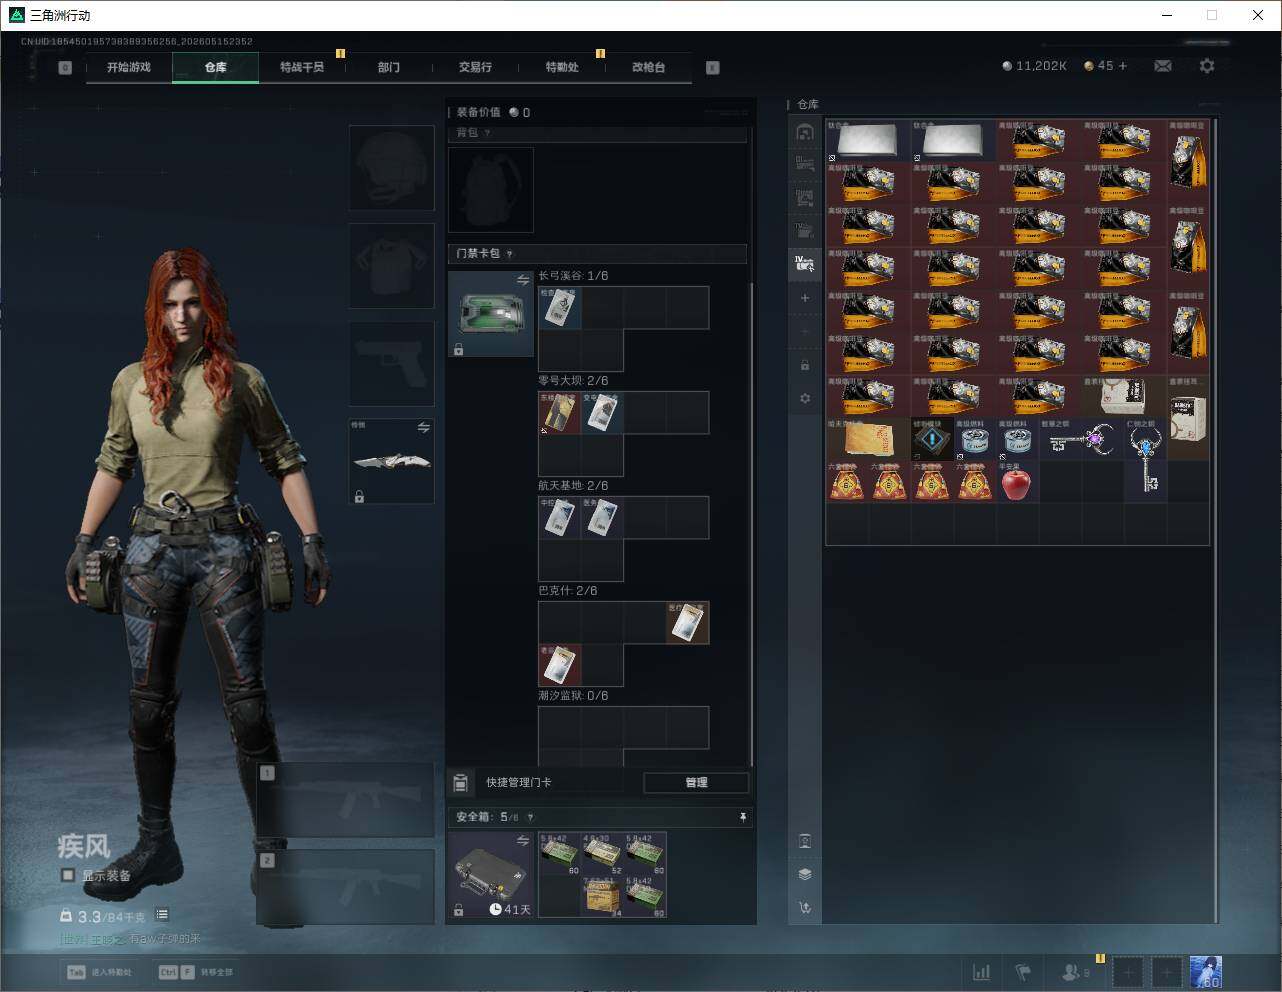Screen dimensions: 1282x992
Task: Select the empty body armor slot
Action: [392, 266]
